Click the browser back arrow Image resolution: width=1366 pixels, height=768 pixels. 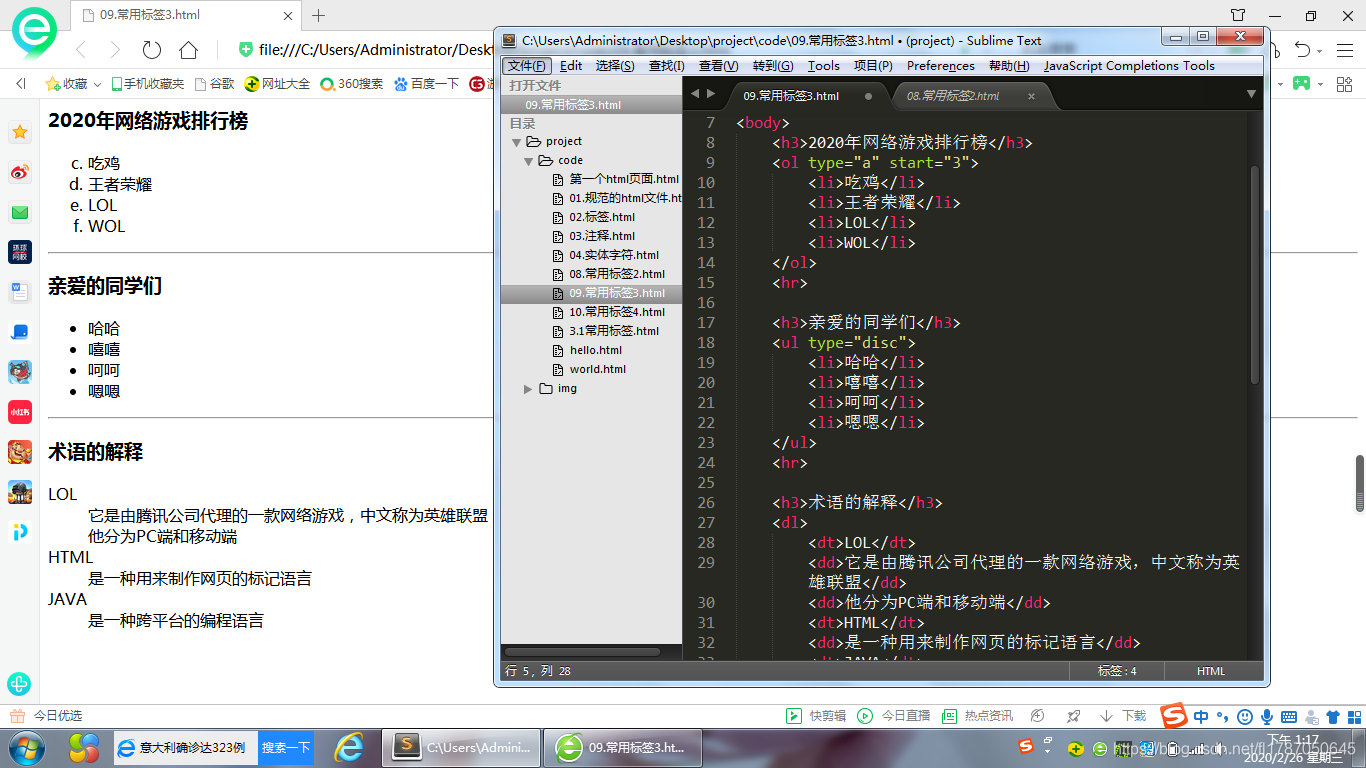[x=81, y=50]
